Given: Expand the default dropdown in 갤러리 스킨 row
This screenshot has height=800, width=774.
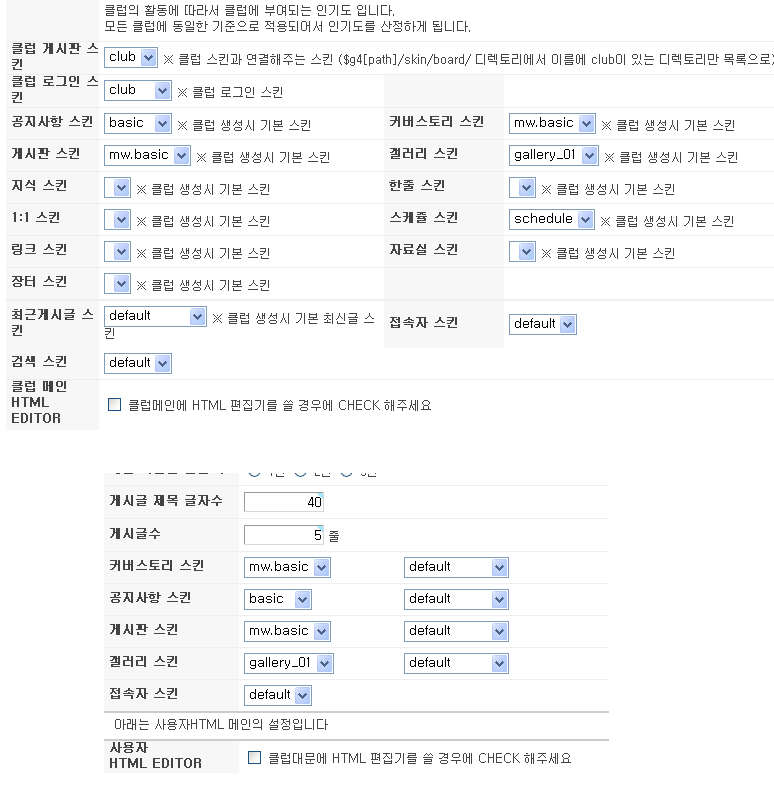Looking at the screenshot, I should point(456,663).
